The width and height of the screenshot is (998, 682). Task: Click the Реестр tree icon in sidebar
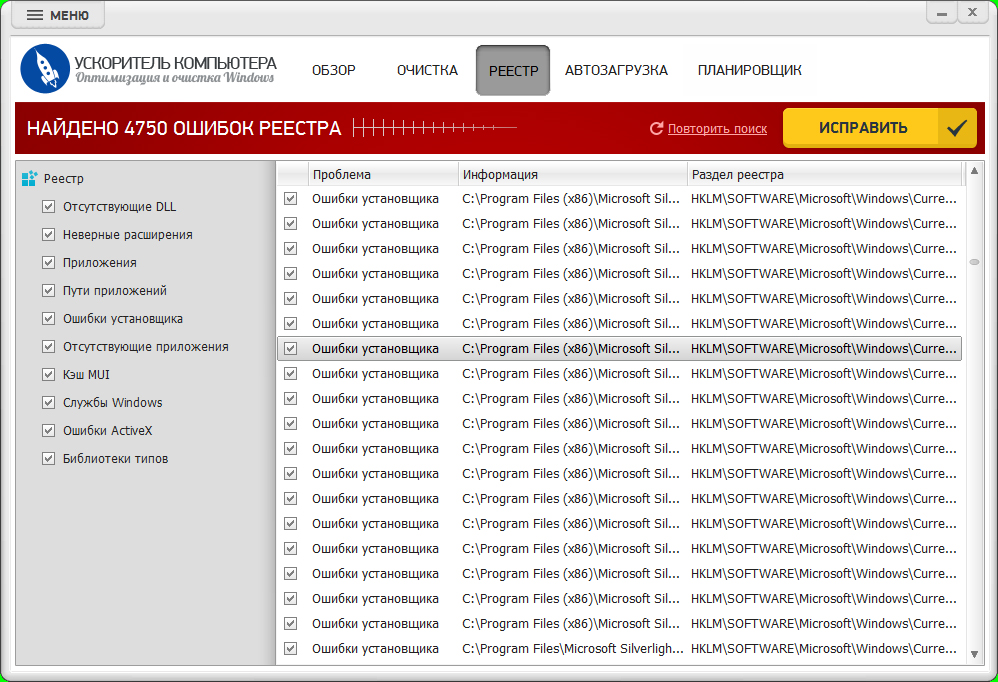(29, 179)
